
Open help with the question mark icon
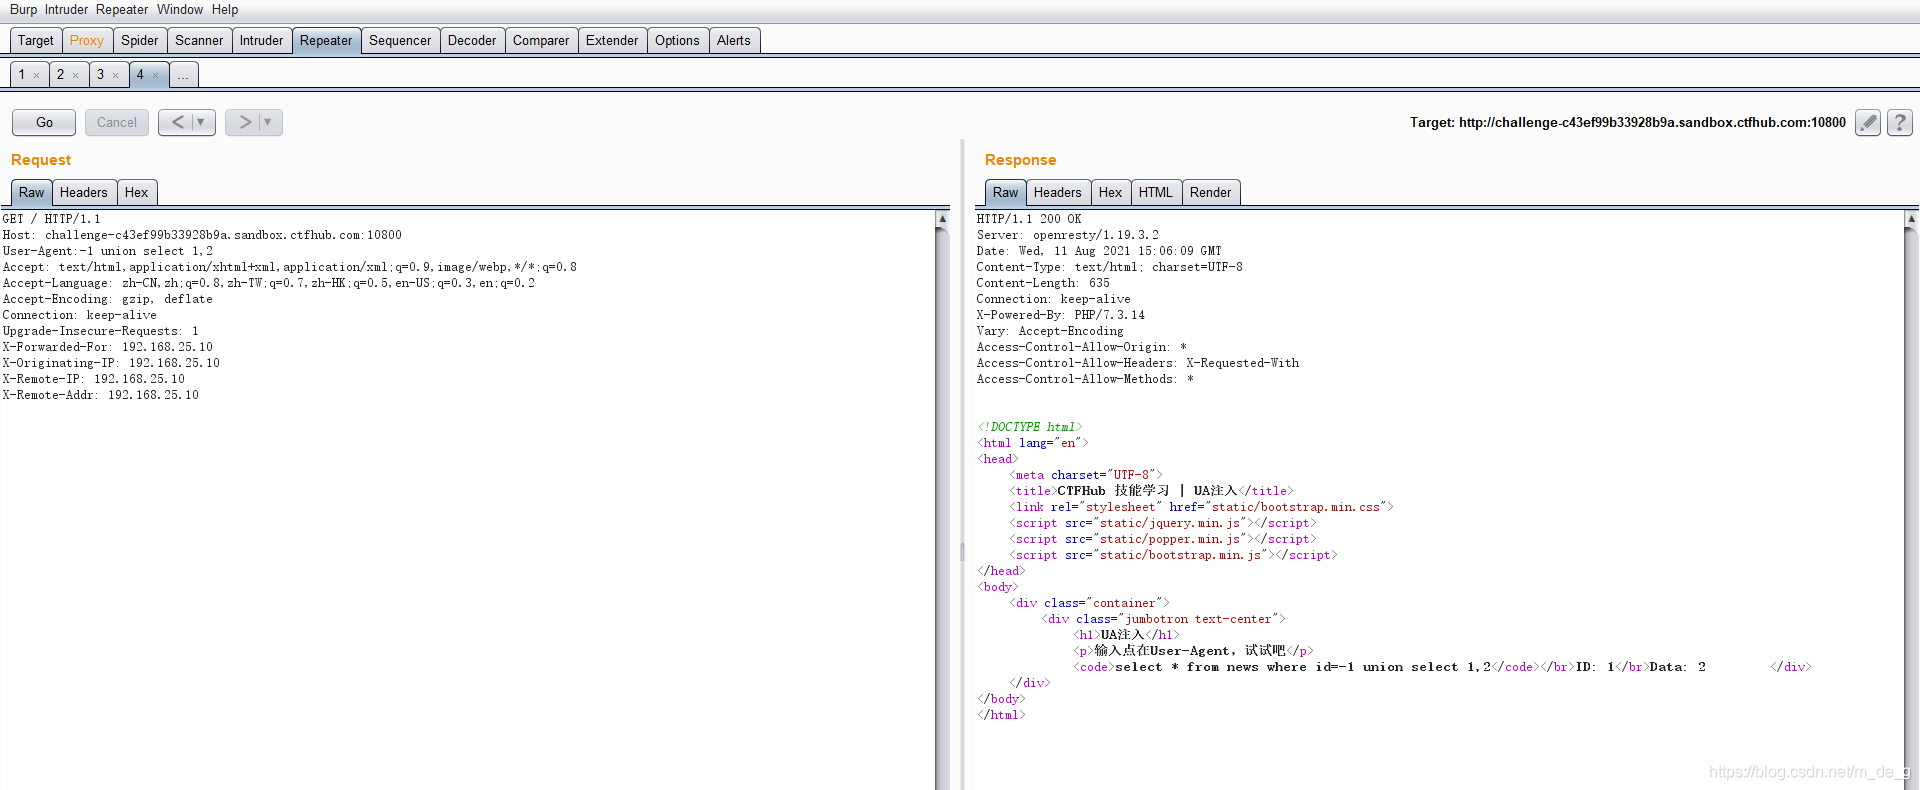pos(1900,122)
